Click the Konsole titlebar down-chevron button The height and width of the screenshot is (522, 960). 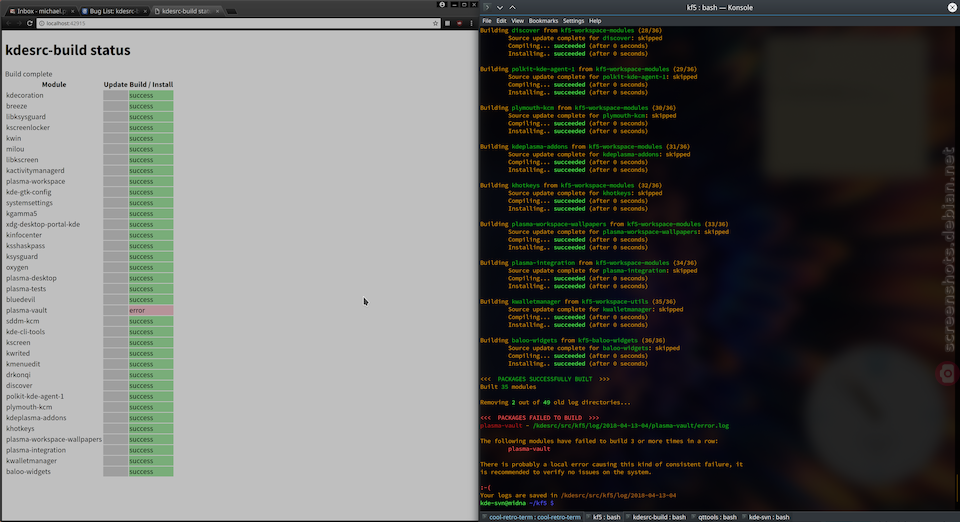pyautogui.click(x=500, y=7)
